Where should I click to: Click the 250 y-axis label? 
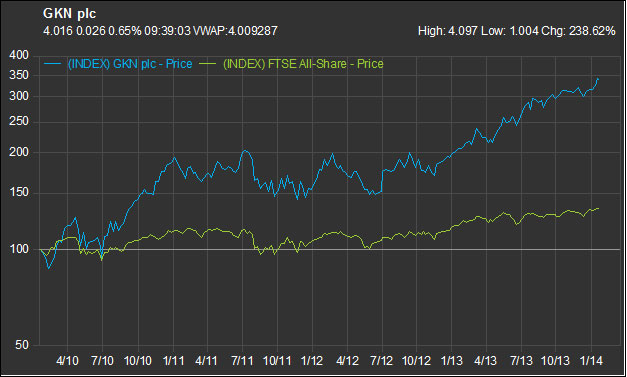point(19,121)
